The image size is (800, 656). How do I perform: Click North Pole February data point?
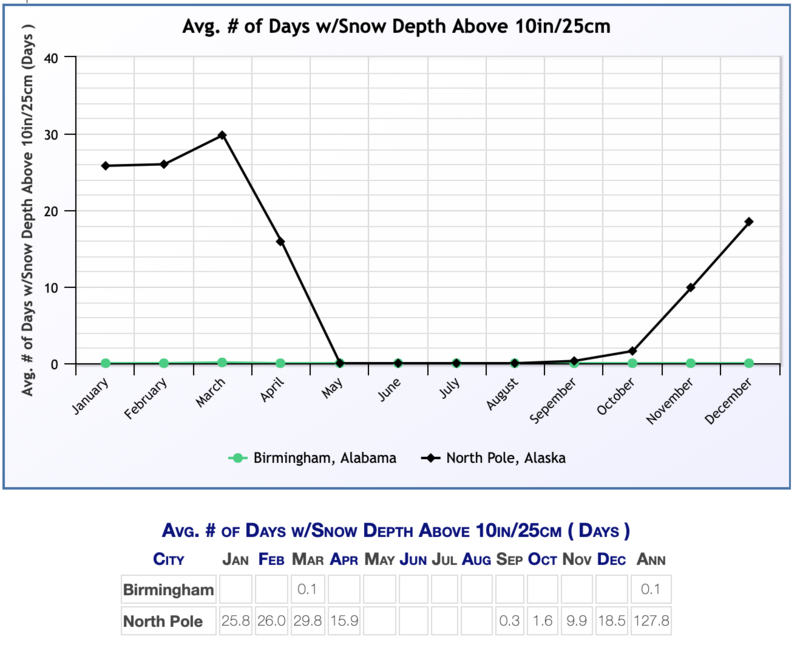(x=164, y=164)
